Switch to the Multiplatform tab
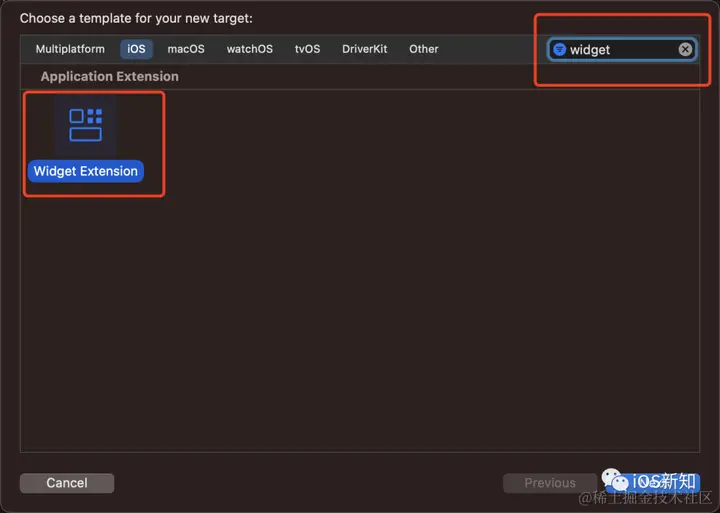The height and width of the screenshot is (513, 720). click(x=70, y=49)
